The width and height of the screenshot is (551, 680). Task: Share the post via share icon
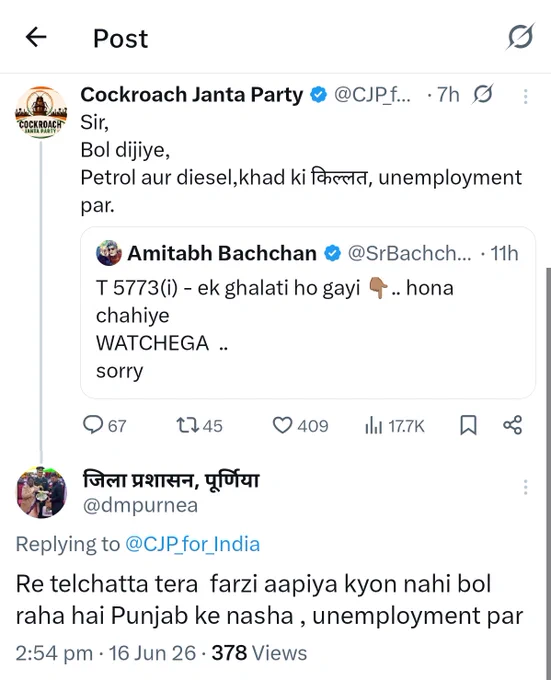point(512,425)
